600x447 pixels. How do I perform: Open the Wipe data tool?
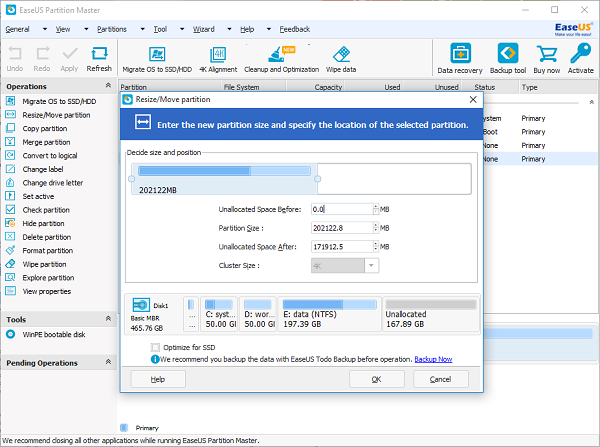[x=341, y=59]
